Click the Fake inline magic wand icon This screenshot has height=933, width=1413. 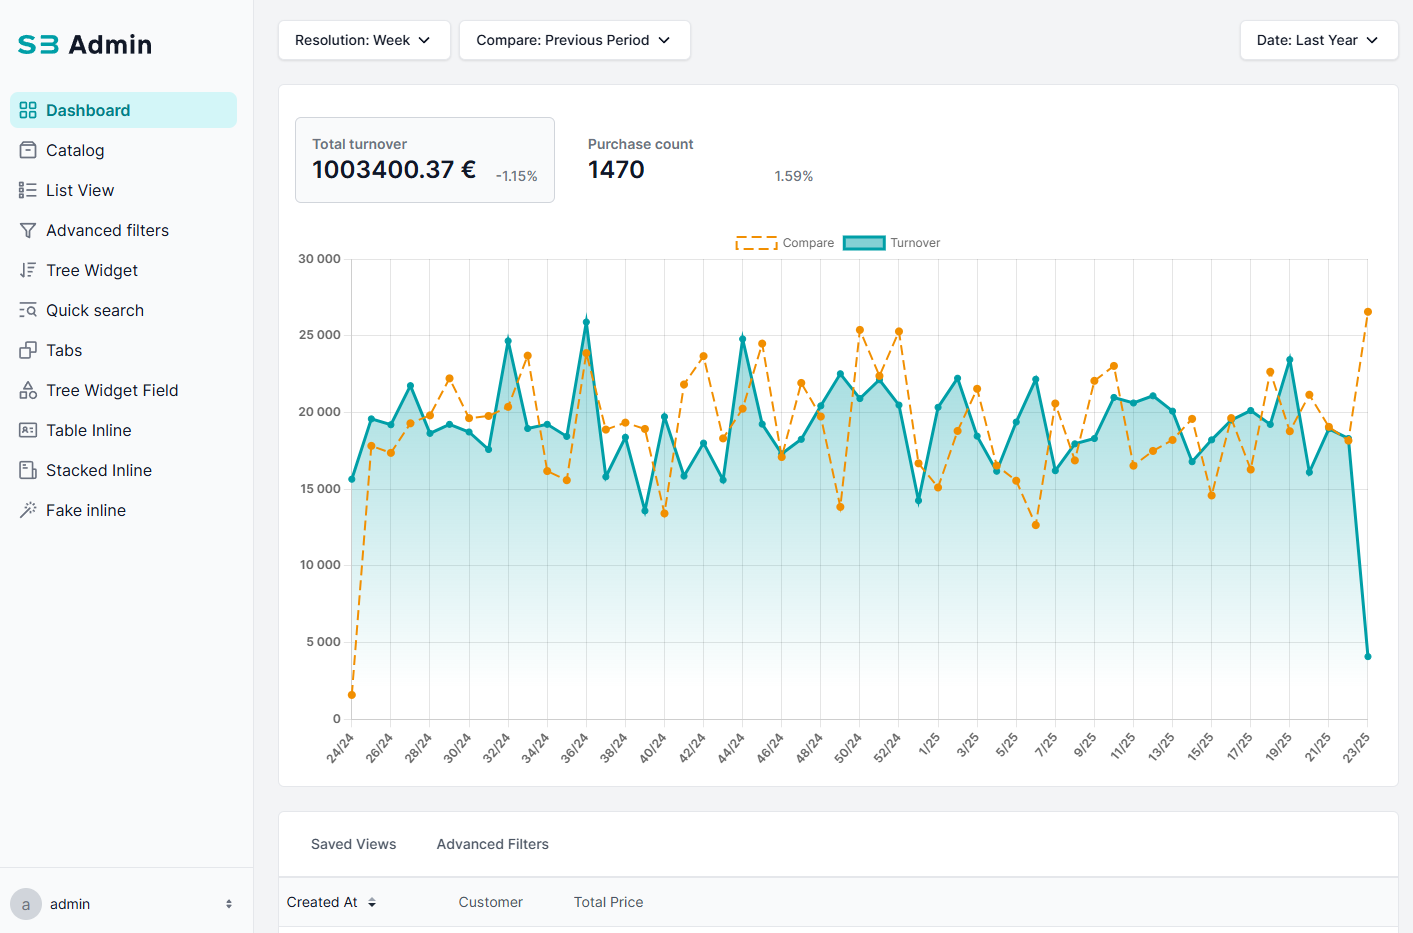pyautogui.click(x=28, y=510)
